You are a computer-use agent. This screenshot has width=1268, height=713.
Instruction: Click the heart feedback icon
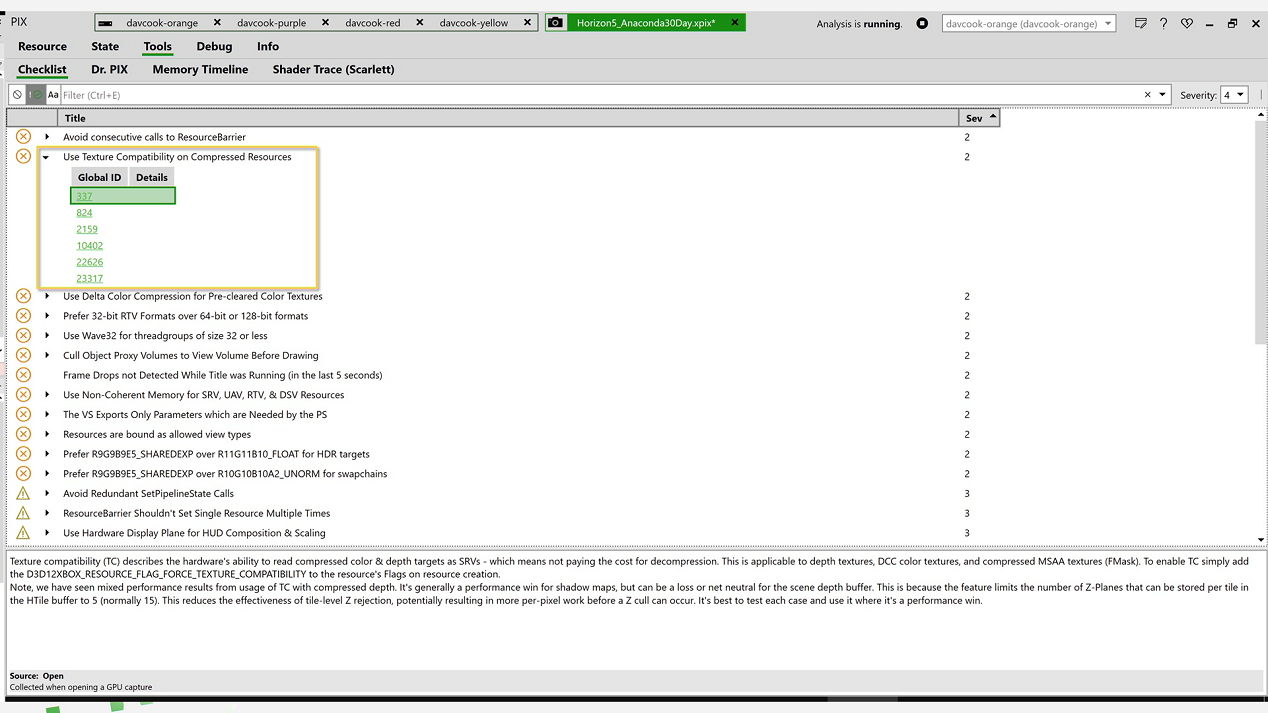[x=1187, y=23]
